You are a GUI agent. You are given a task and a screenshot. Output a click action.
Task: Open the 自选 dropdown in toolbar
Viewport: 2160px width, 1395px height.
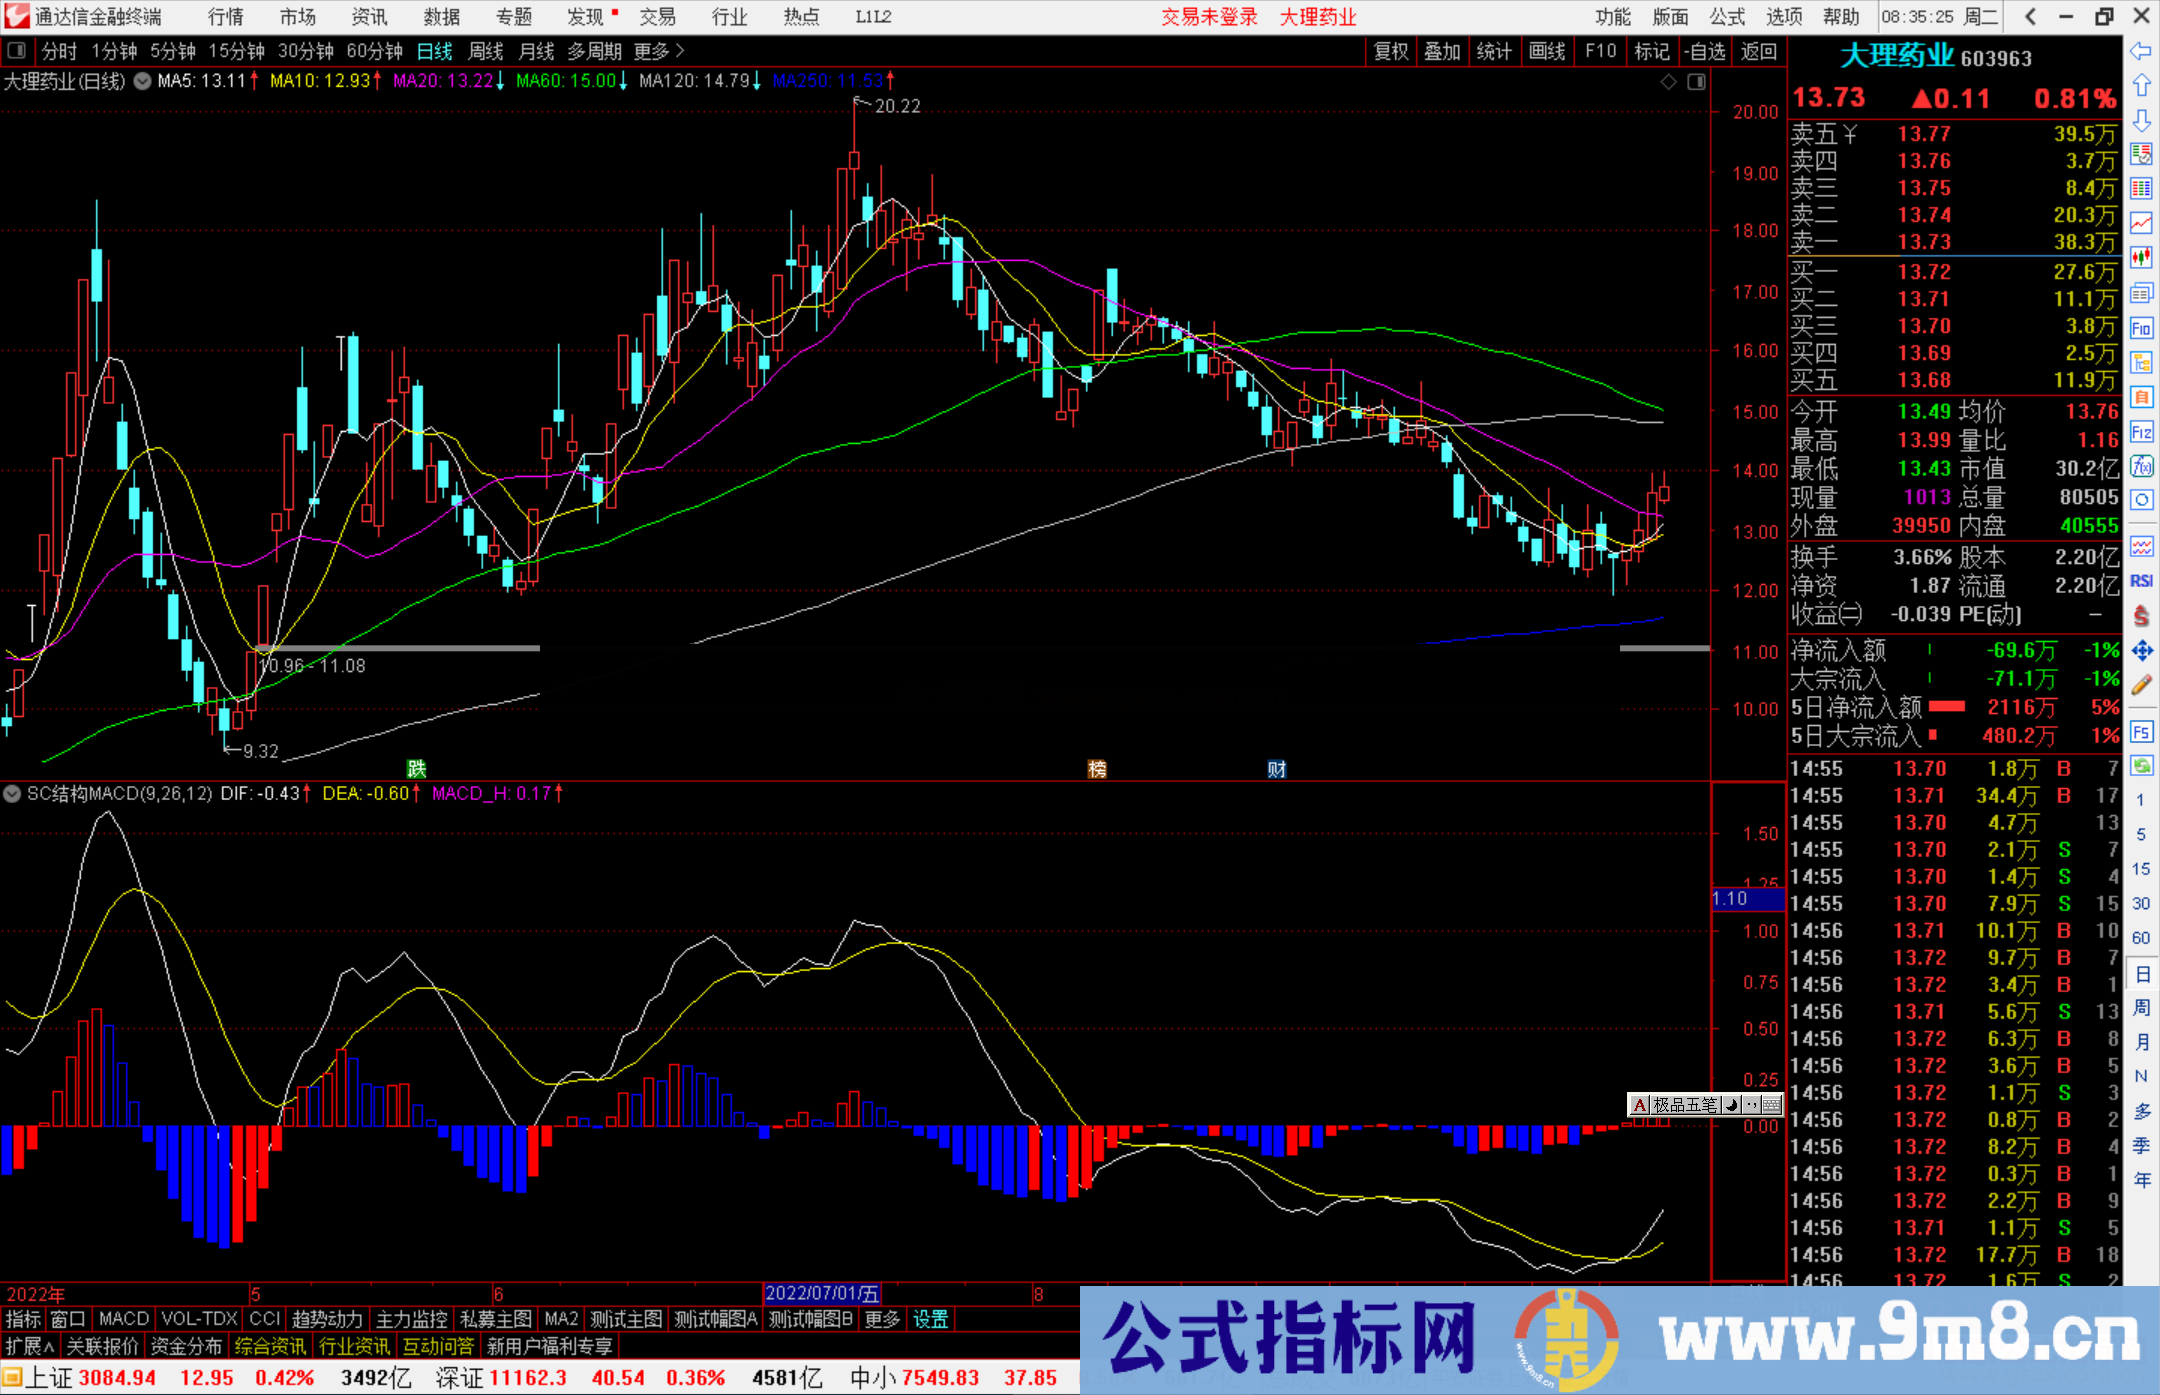point(1704,51)
